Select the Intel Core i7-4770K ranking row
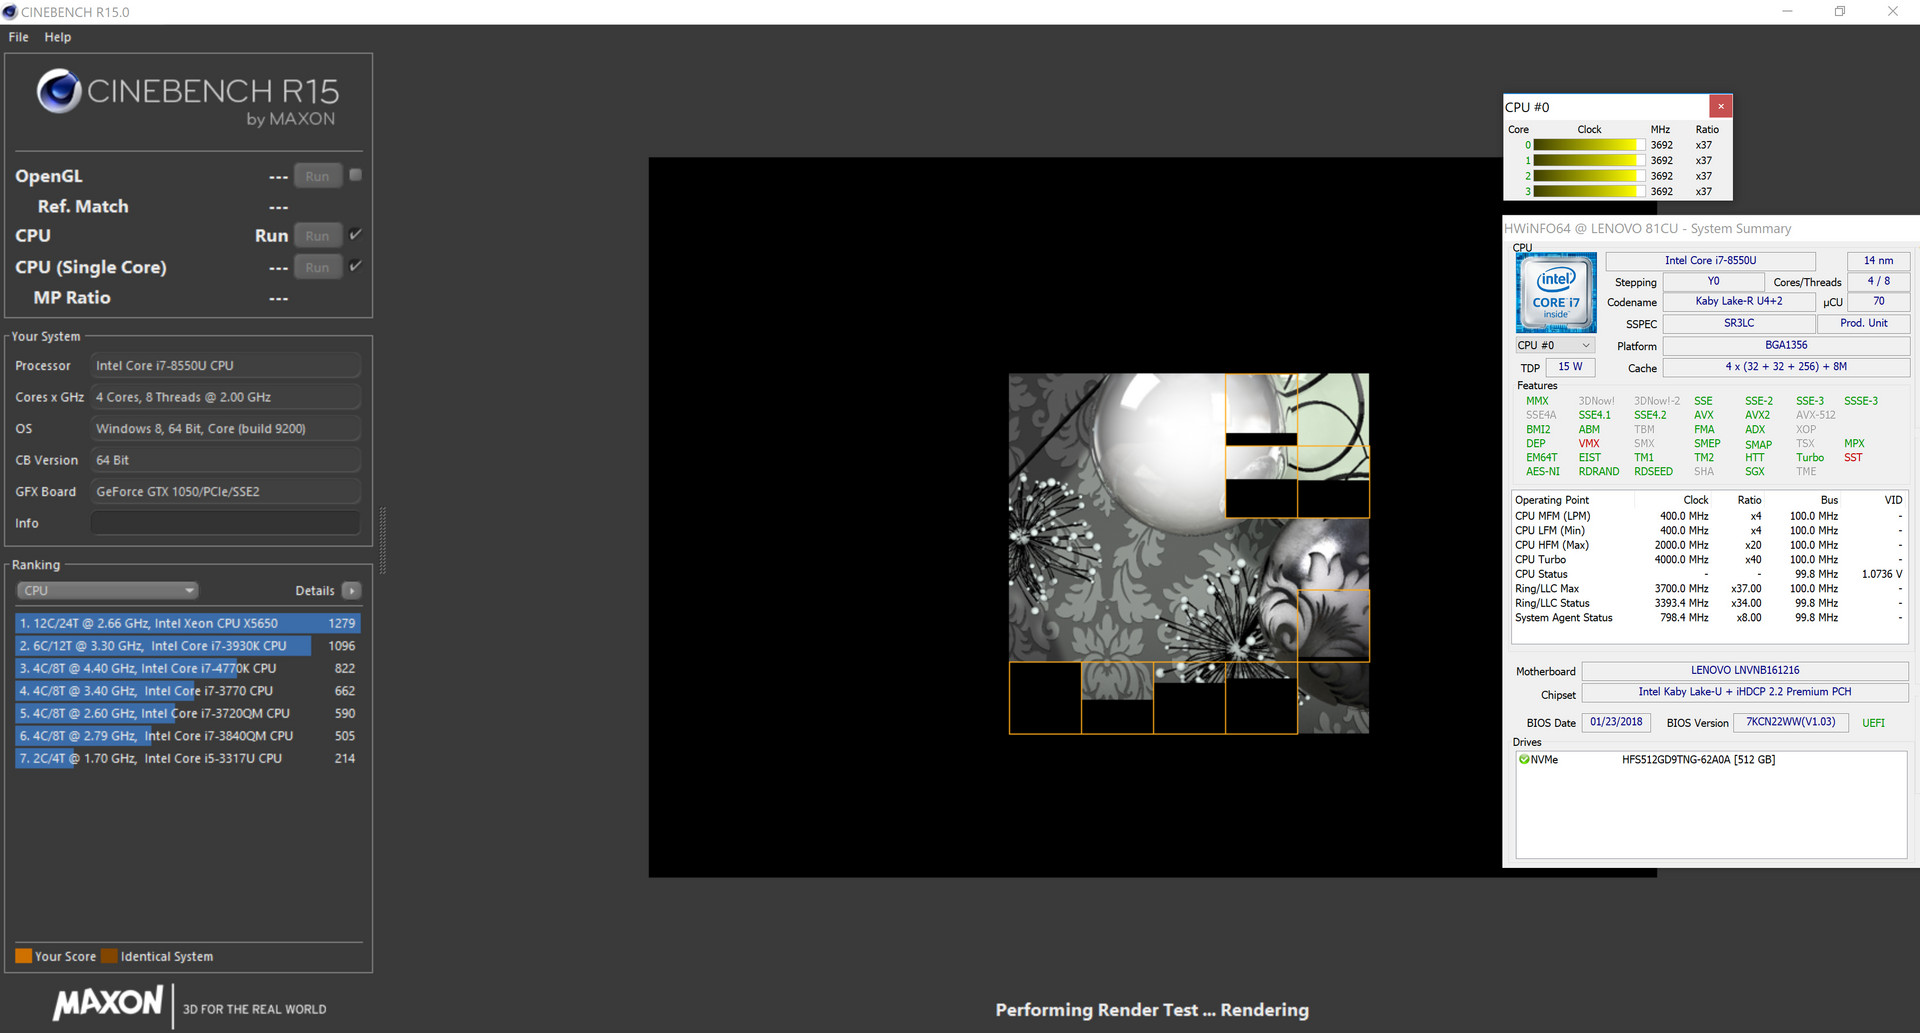This screenshot has height=1033, width=1920. [188, 668]
